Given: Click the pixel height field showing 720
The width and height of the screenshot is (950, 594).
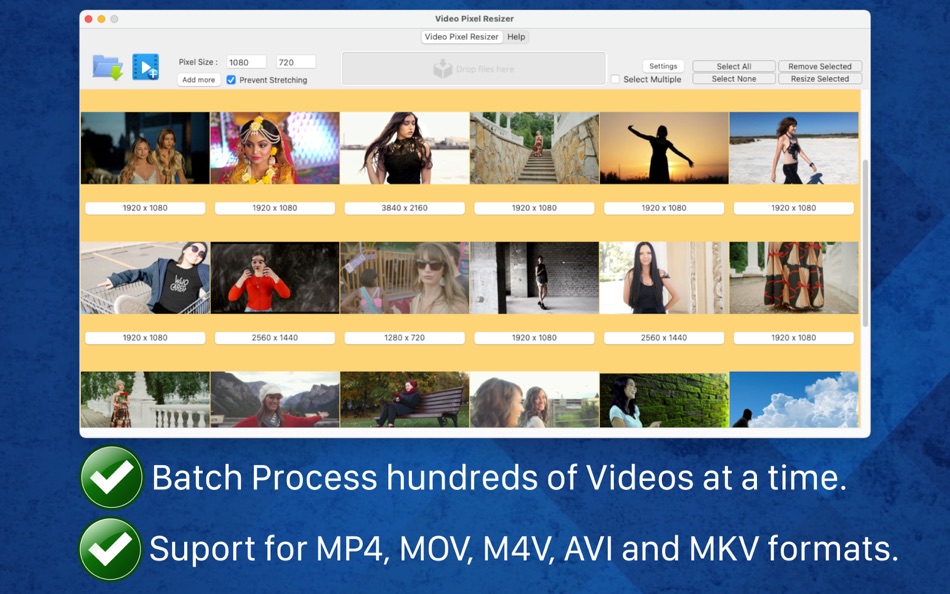Looking at the screenshot, I should (x=296, y=62).
